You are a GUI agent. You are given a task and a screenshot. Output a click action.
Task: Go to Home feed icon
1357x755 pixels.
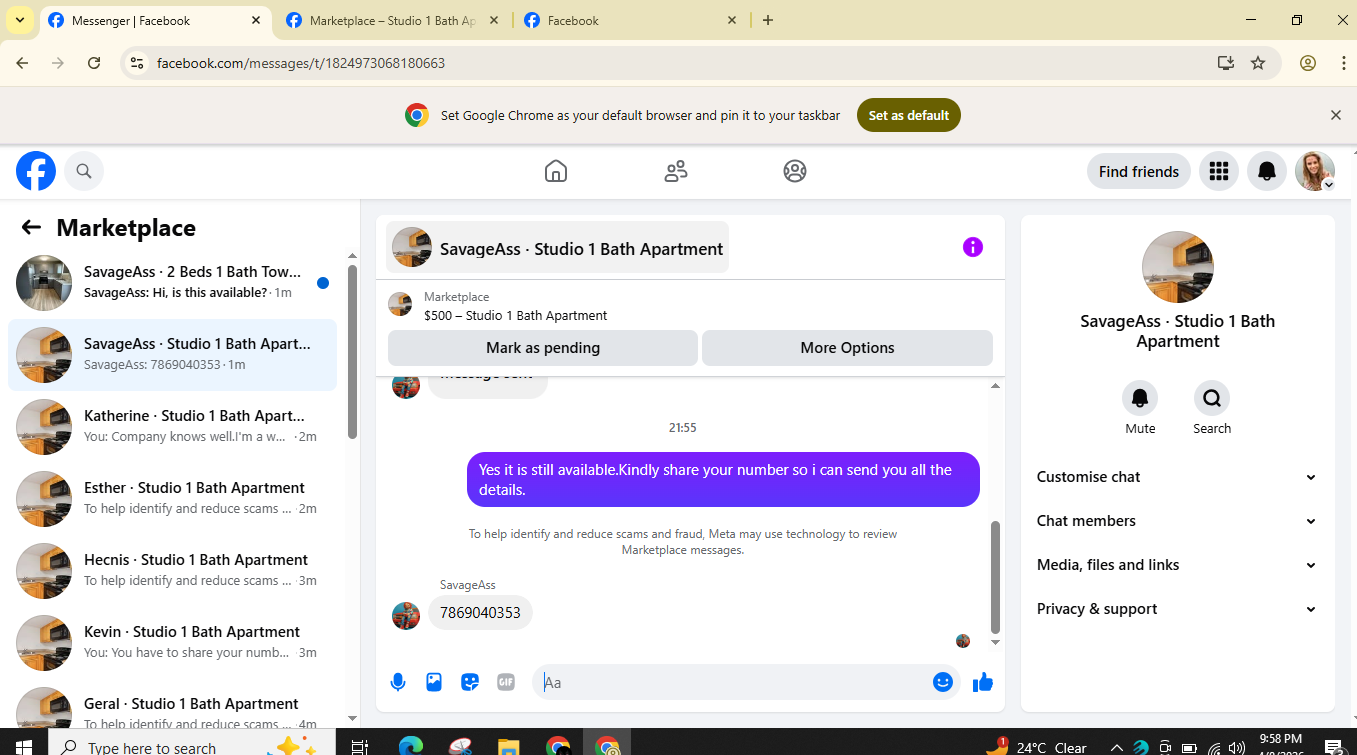(x=556, y=171)
